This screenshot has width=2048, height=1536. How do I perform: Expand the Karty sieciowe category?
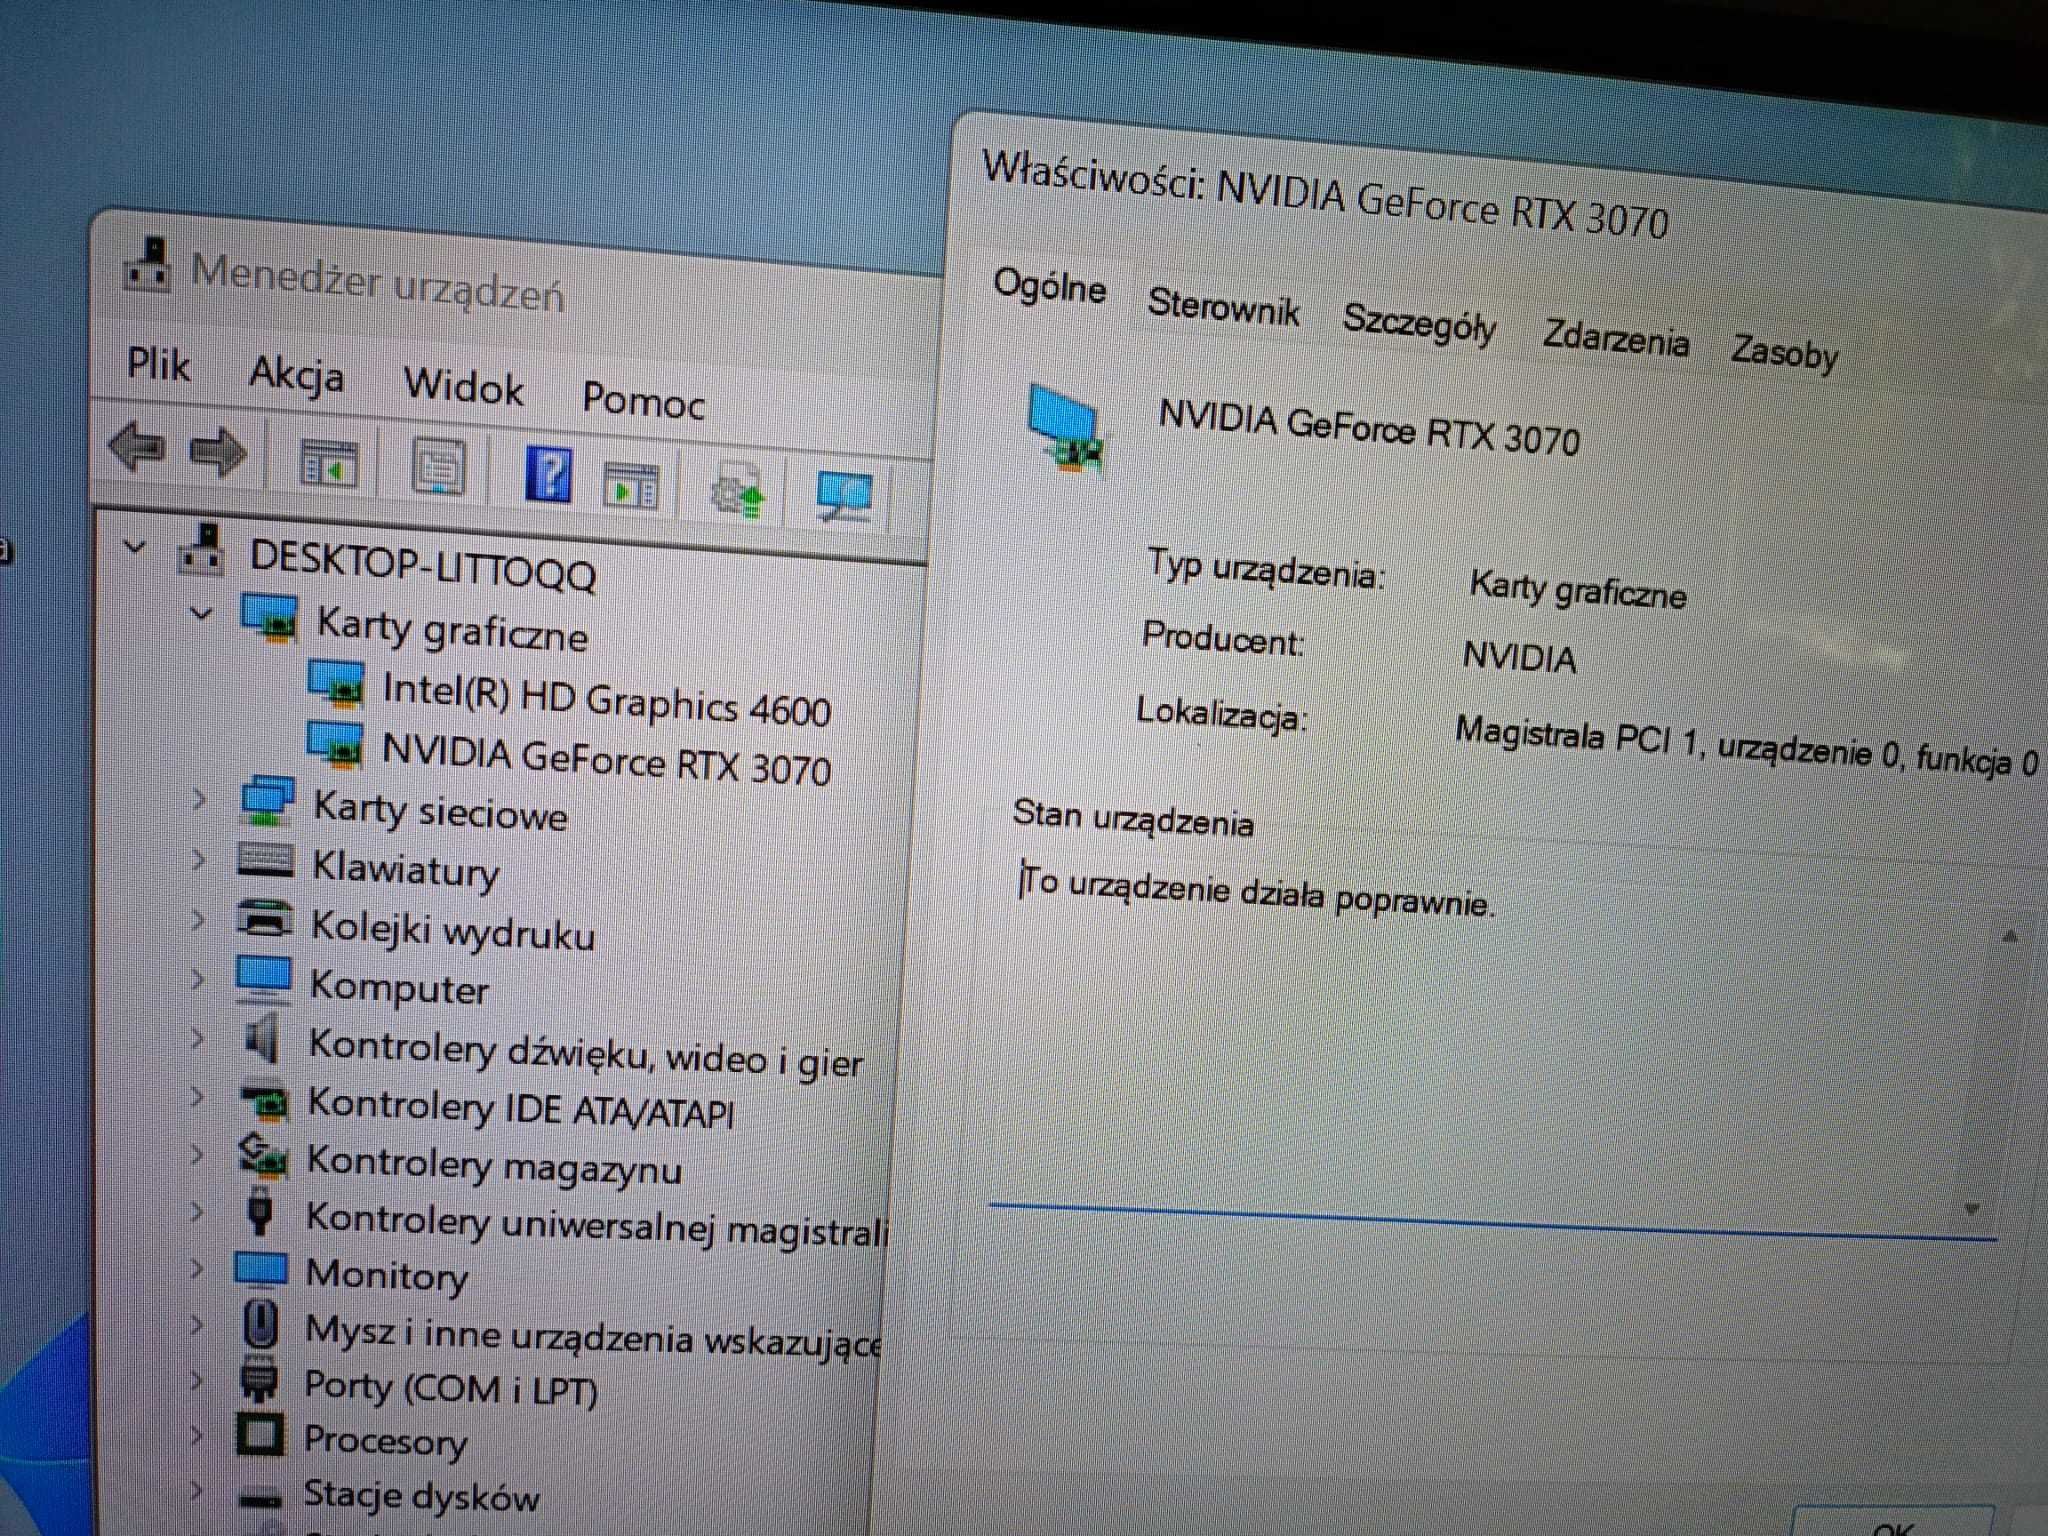[x=198, y=798]
